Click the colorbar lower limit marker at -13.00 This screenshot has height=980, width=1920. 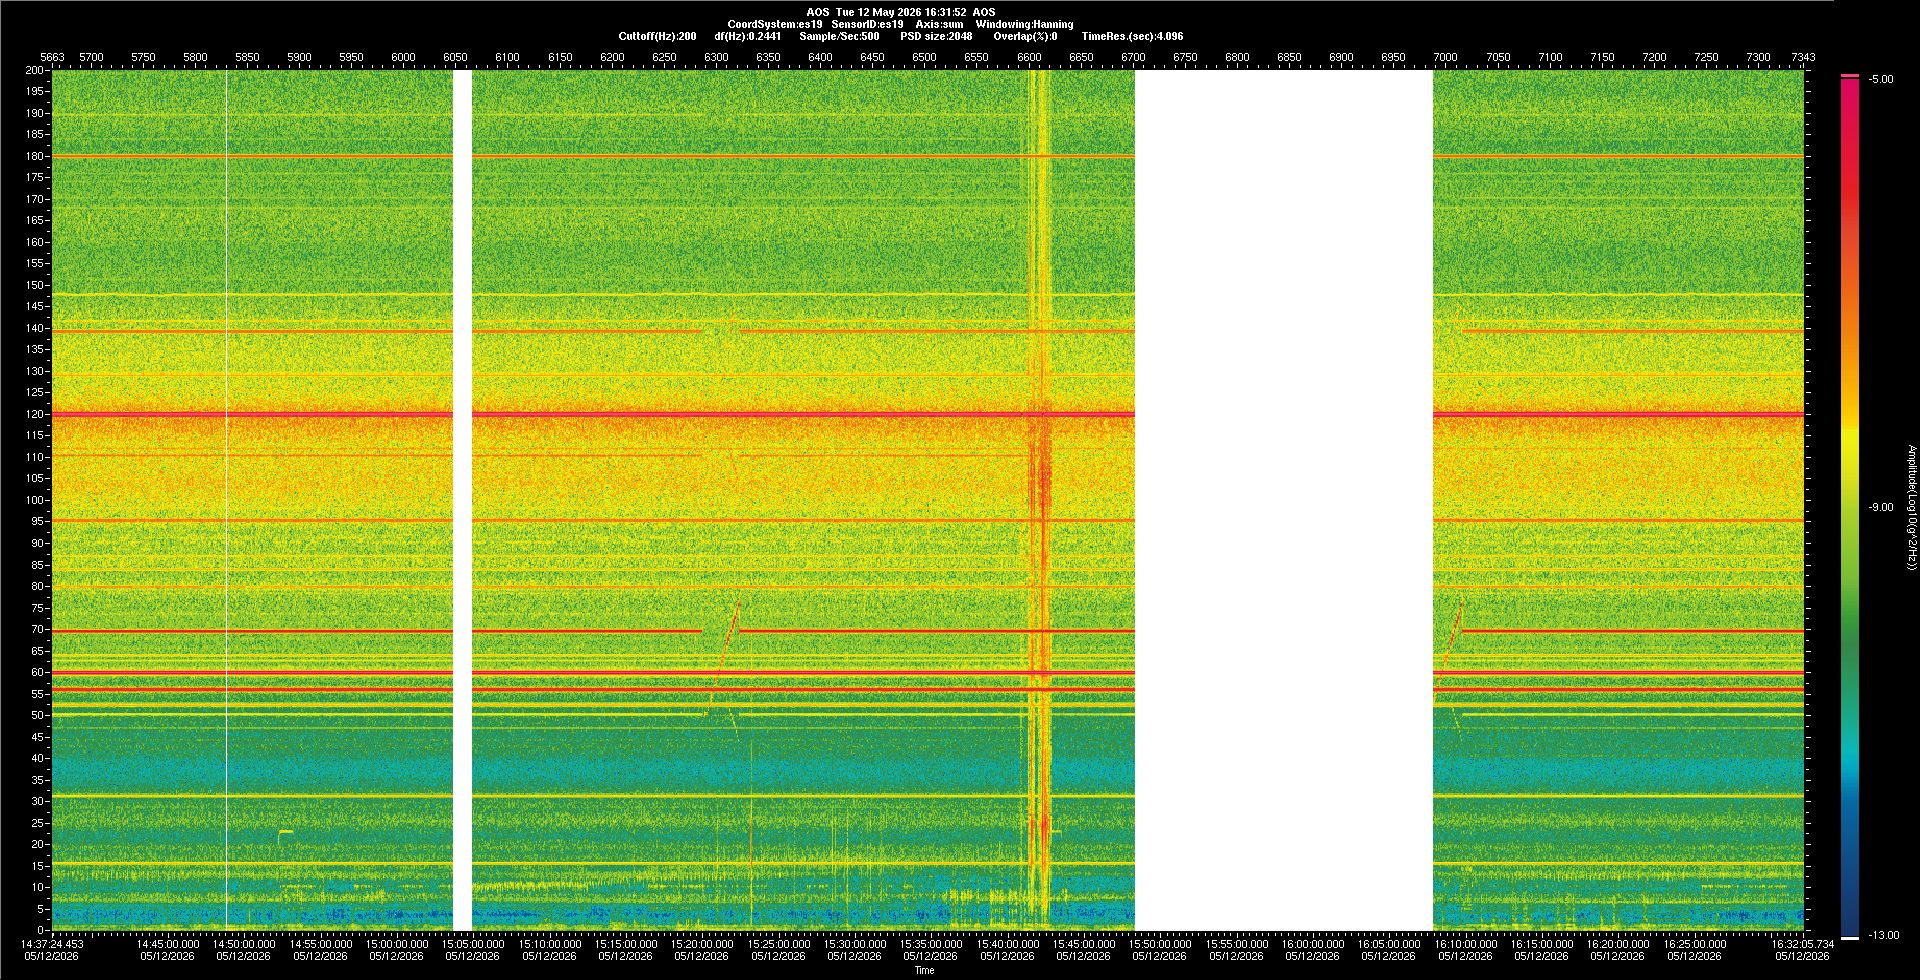pos(1850,937)
